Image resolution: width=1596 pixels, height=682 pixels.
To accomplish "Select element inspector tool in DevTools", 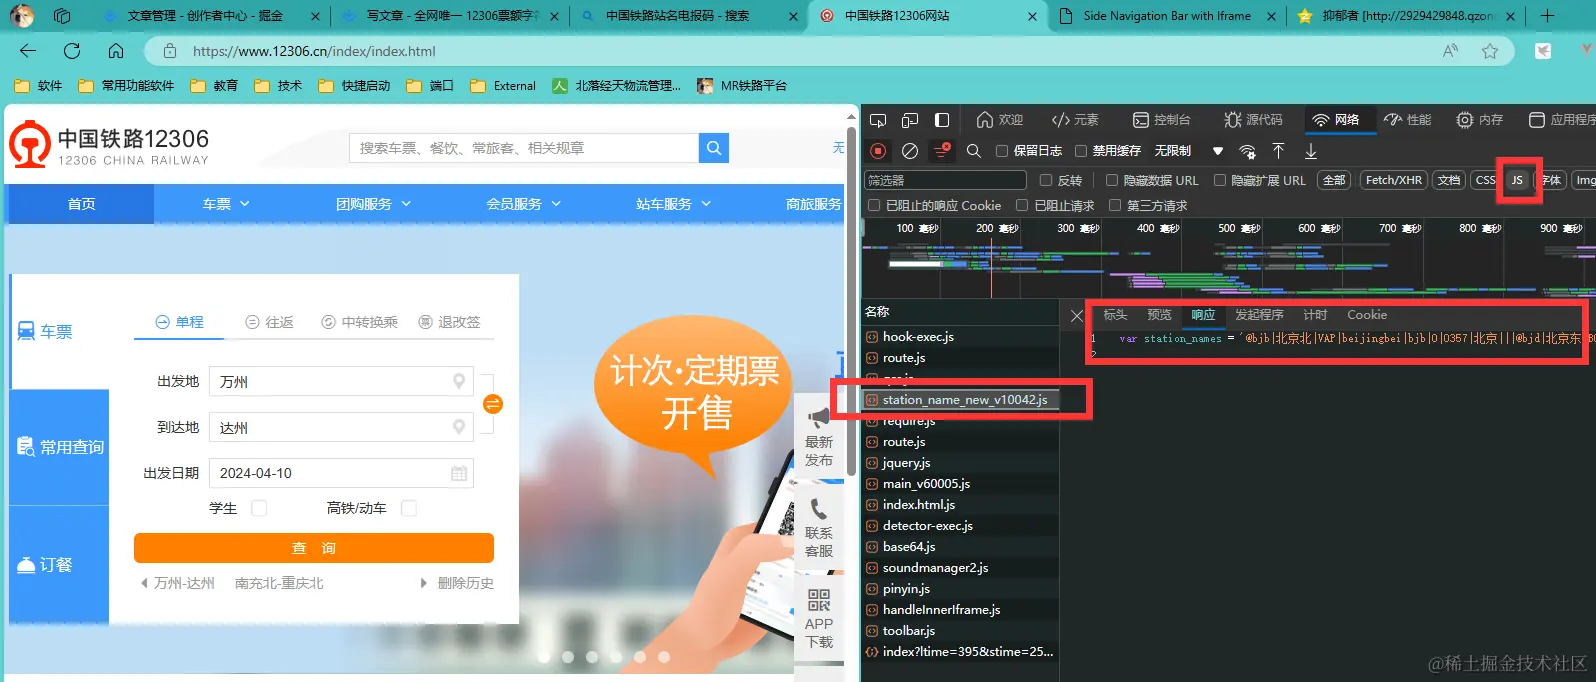I will point(878,120).
